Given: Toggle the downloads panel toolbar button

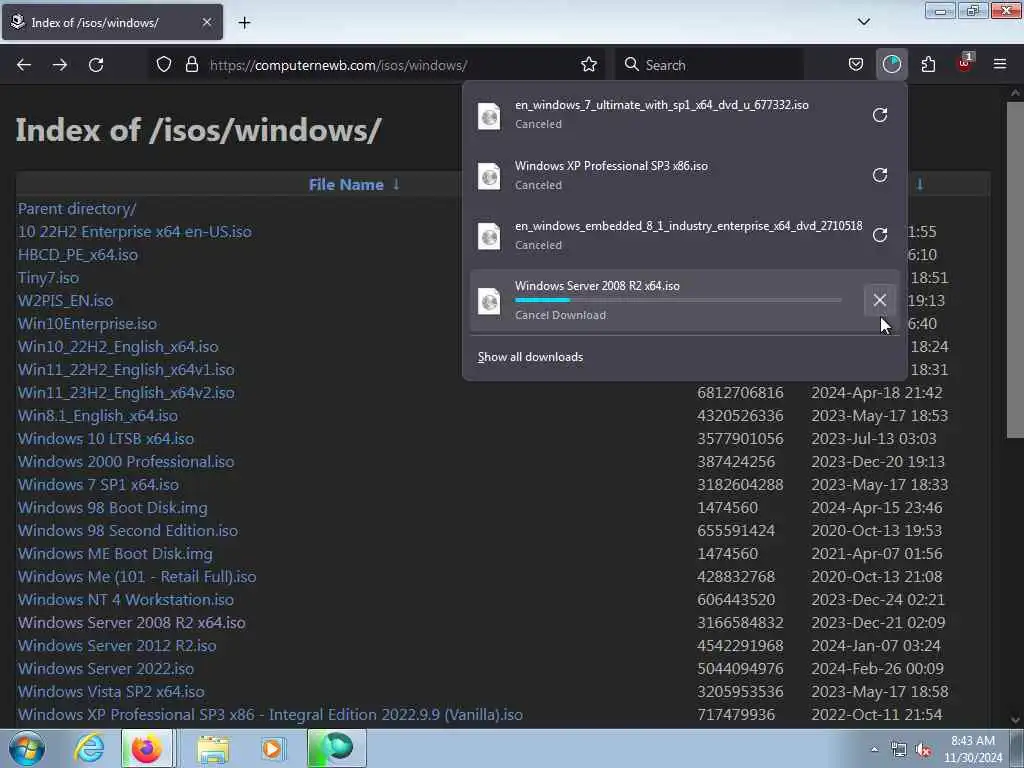Looking at the screenshot, I should (891, 65).
